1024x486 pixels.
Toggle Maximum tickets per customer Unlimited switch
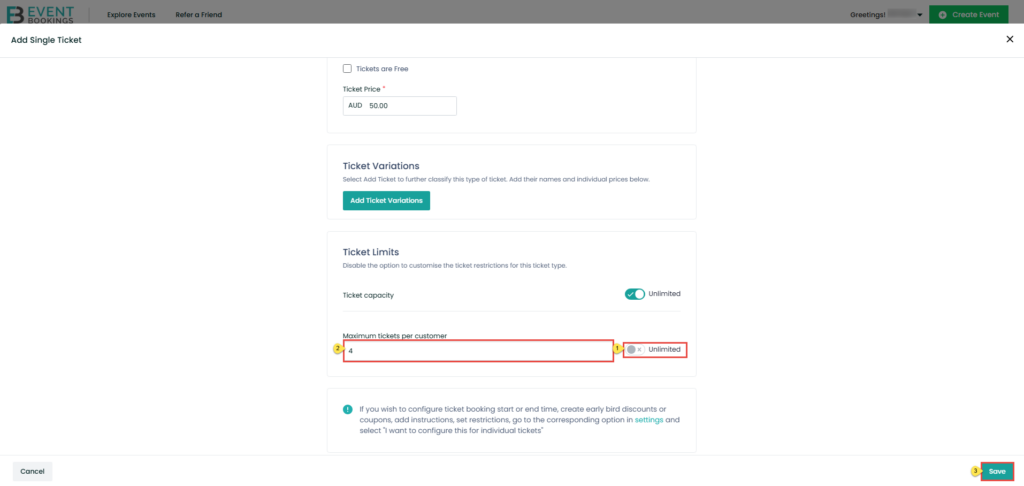coord(635,349)
